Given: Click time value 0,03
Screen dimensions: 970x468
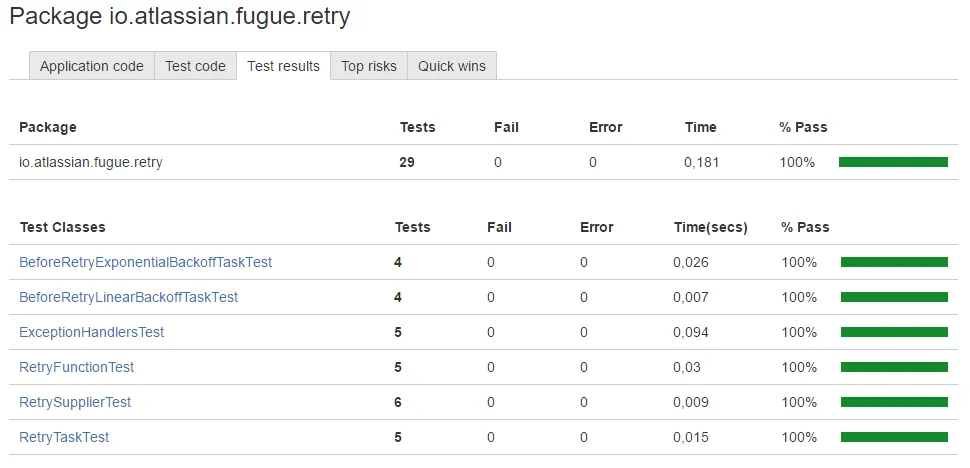Looking at the screenshot, I should pos(687,367).
